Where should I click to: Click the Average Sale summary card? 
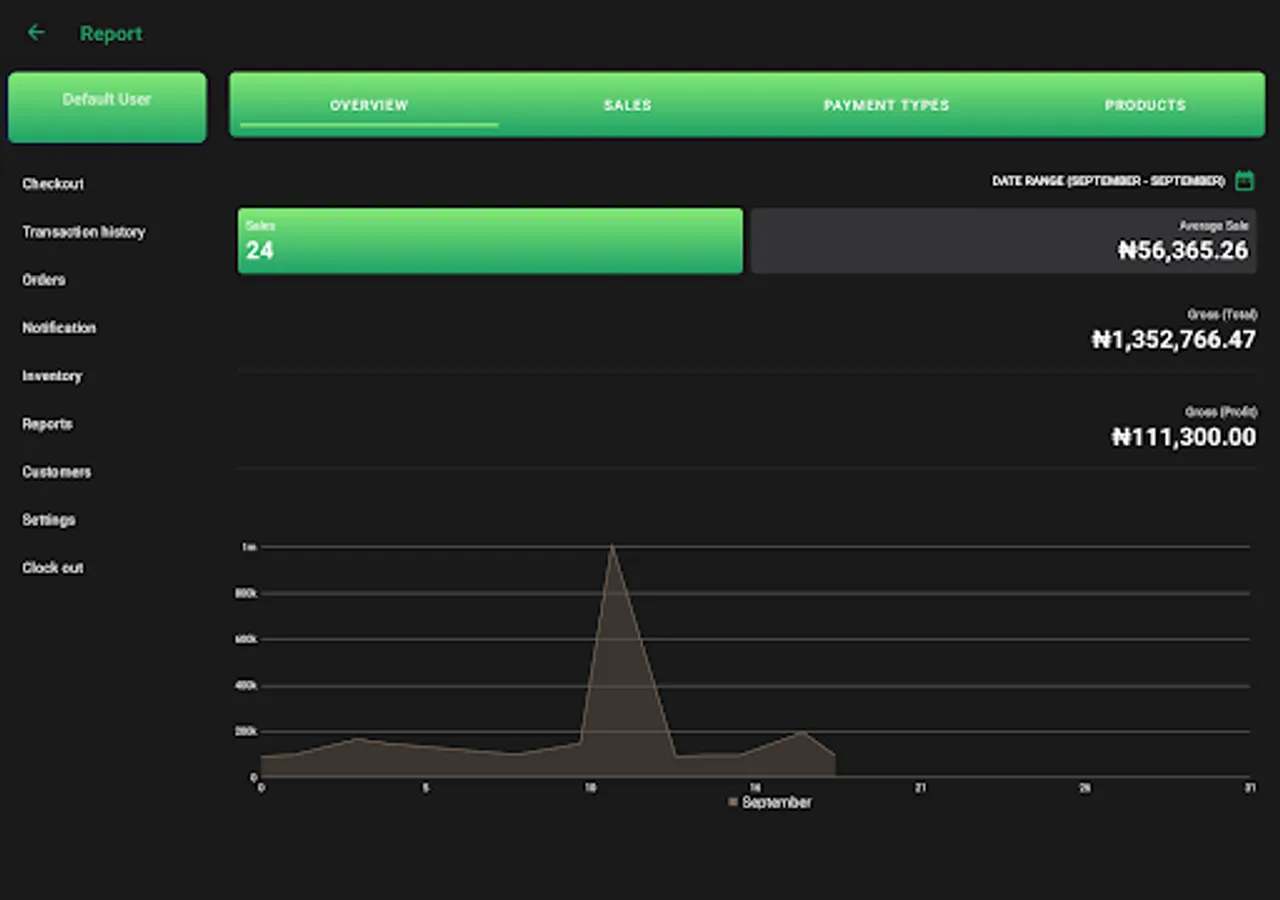1003,241
